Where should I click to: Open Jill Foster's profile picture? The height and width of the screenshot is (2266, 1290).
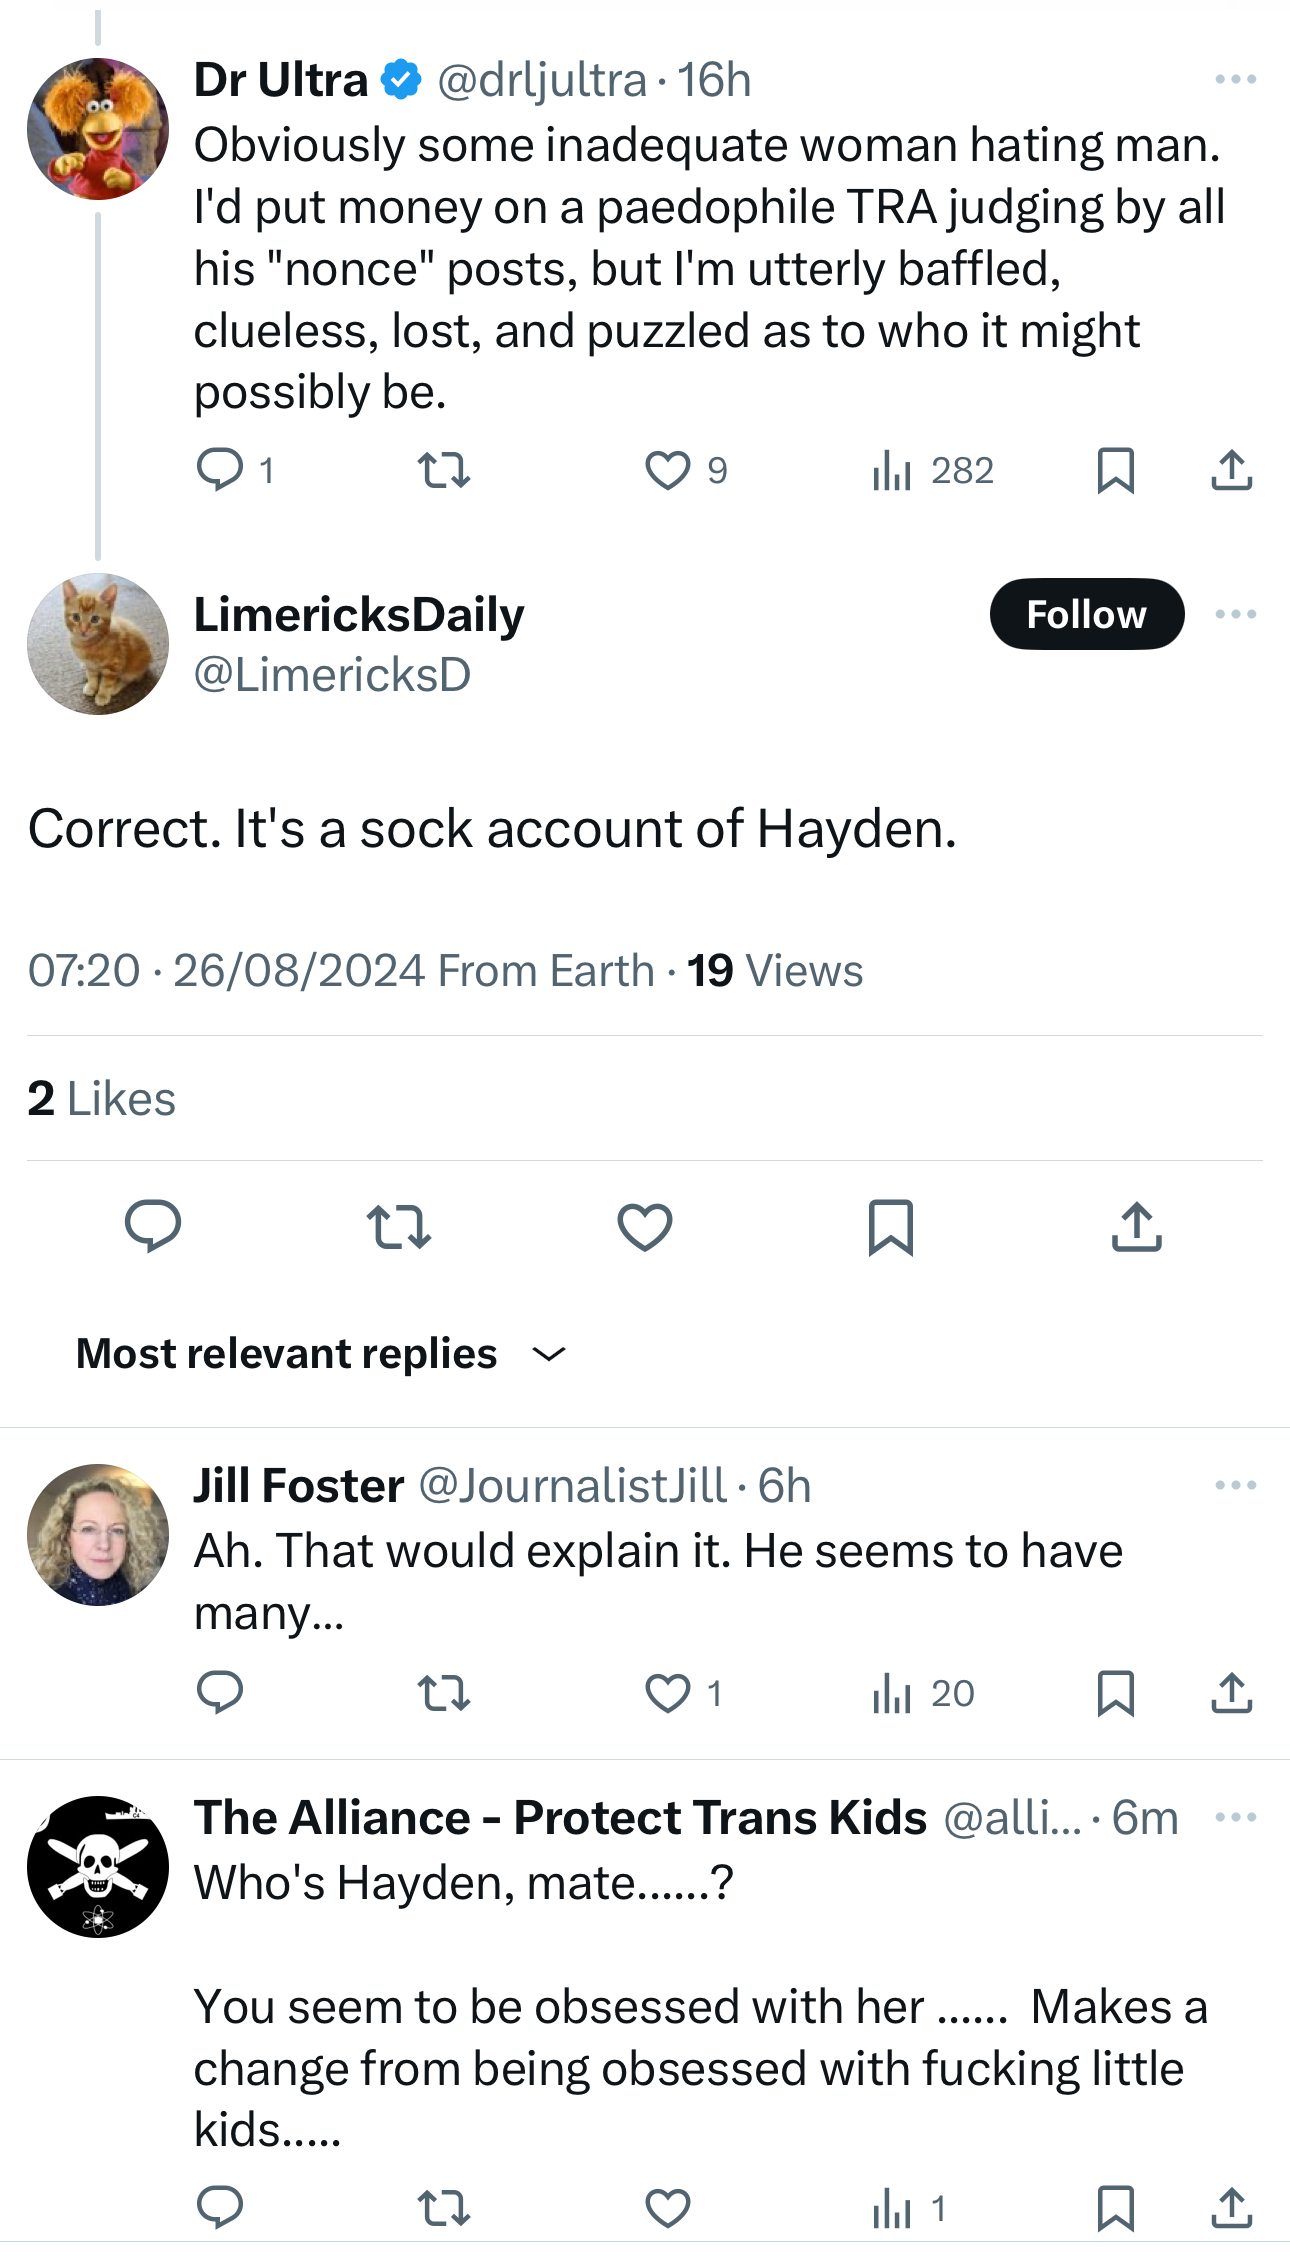pyautogui.click(x=98, y=1535)
